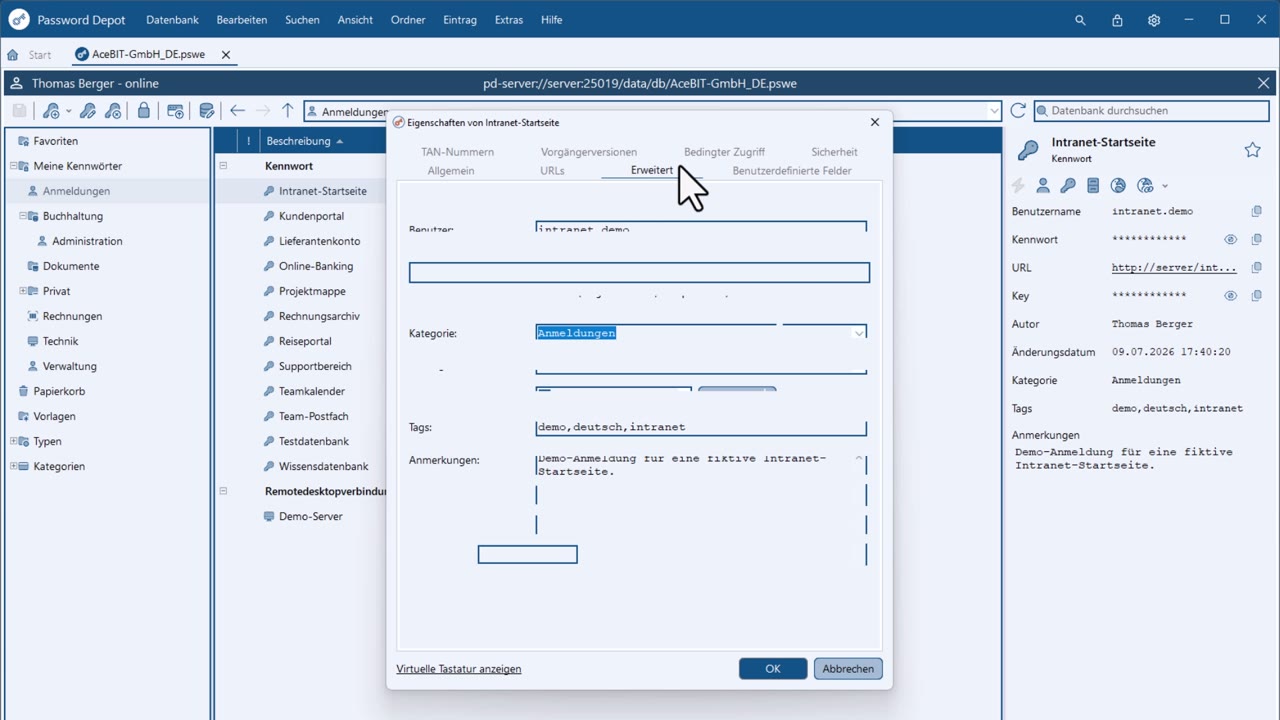Open the Ansicht menu

pyautogui.click(x=355, y=20)
